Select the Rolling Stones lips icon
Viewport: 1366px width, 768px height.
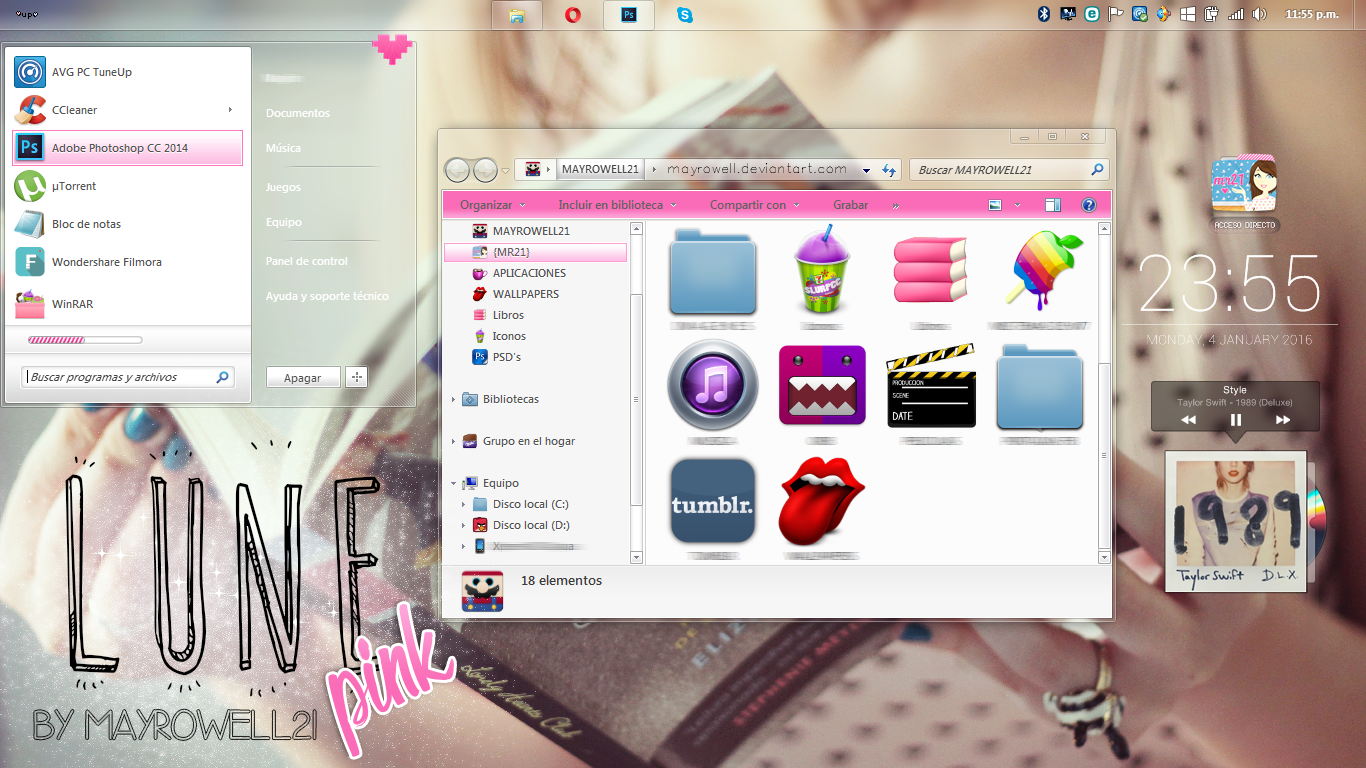pyautogui.click(x=821, y=502)
